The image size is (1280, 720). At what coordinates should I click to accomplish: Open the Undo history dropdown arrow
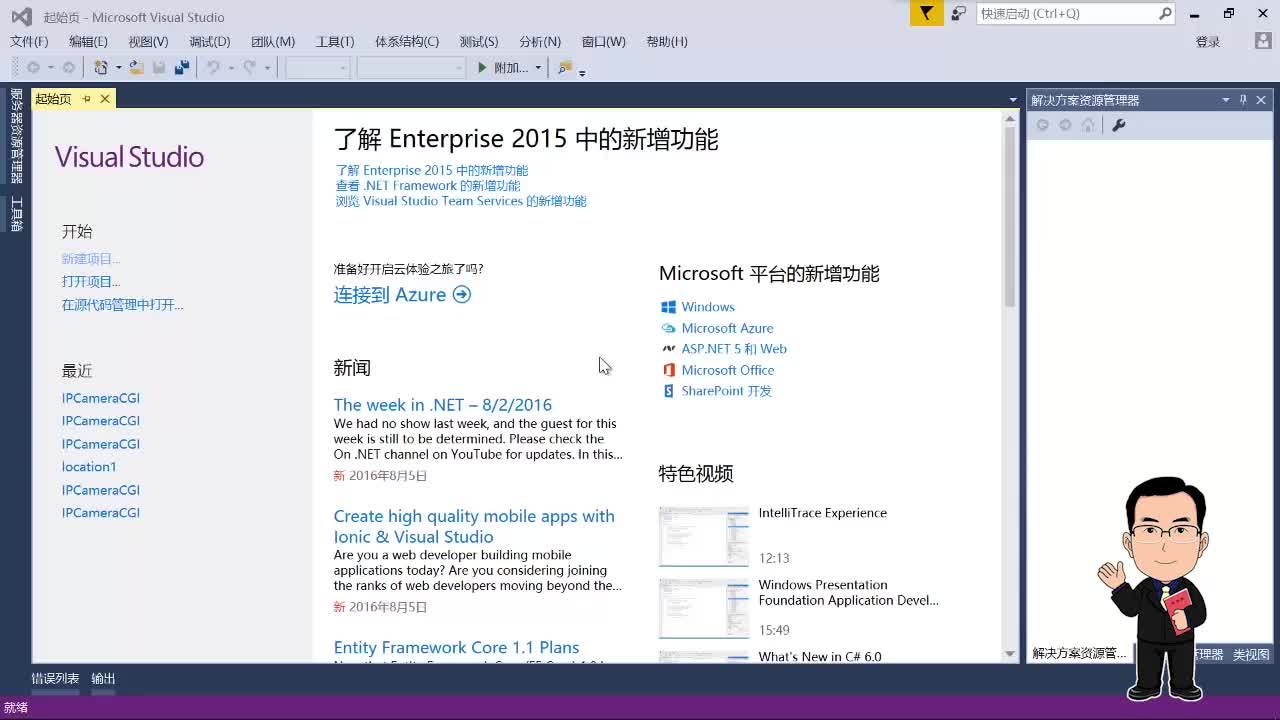(230, 67)
